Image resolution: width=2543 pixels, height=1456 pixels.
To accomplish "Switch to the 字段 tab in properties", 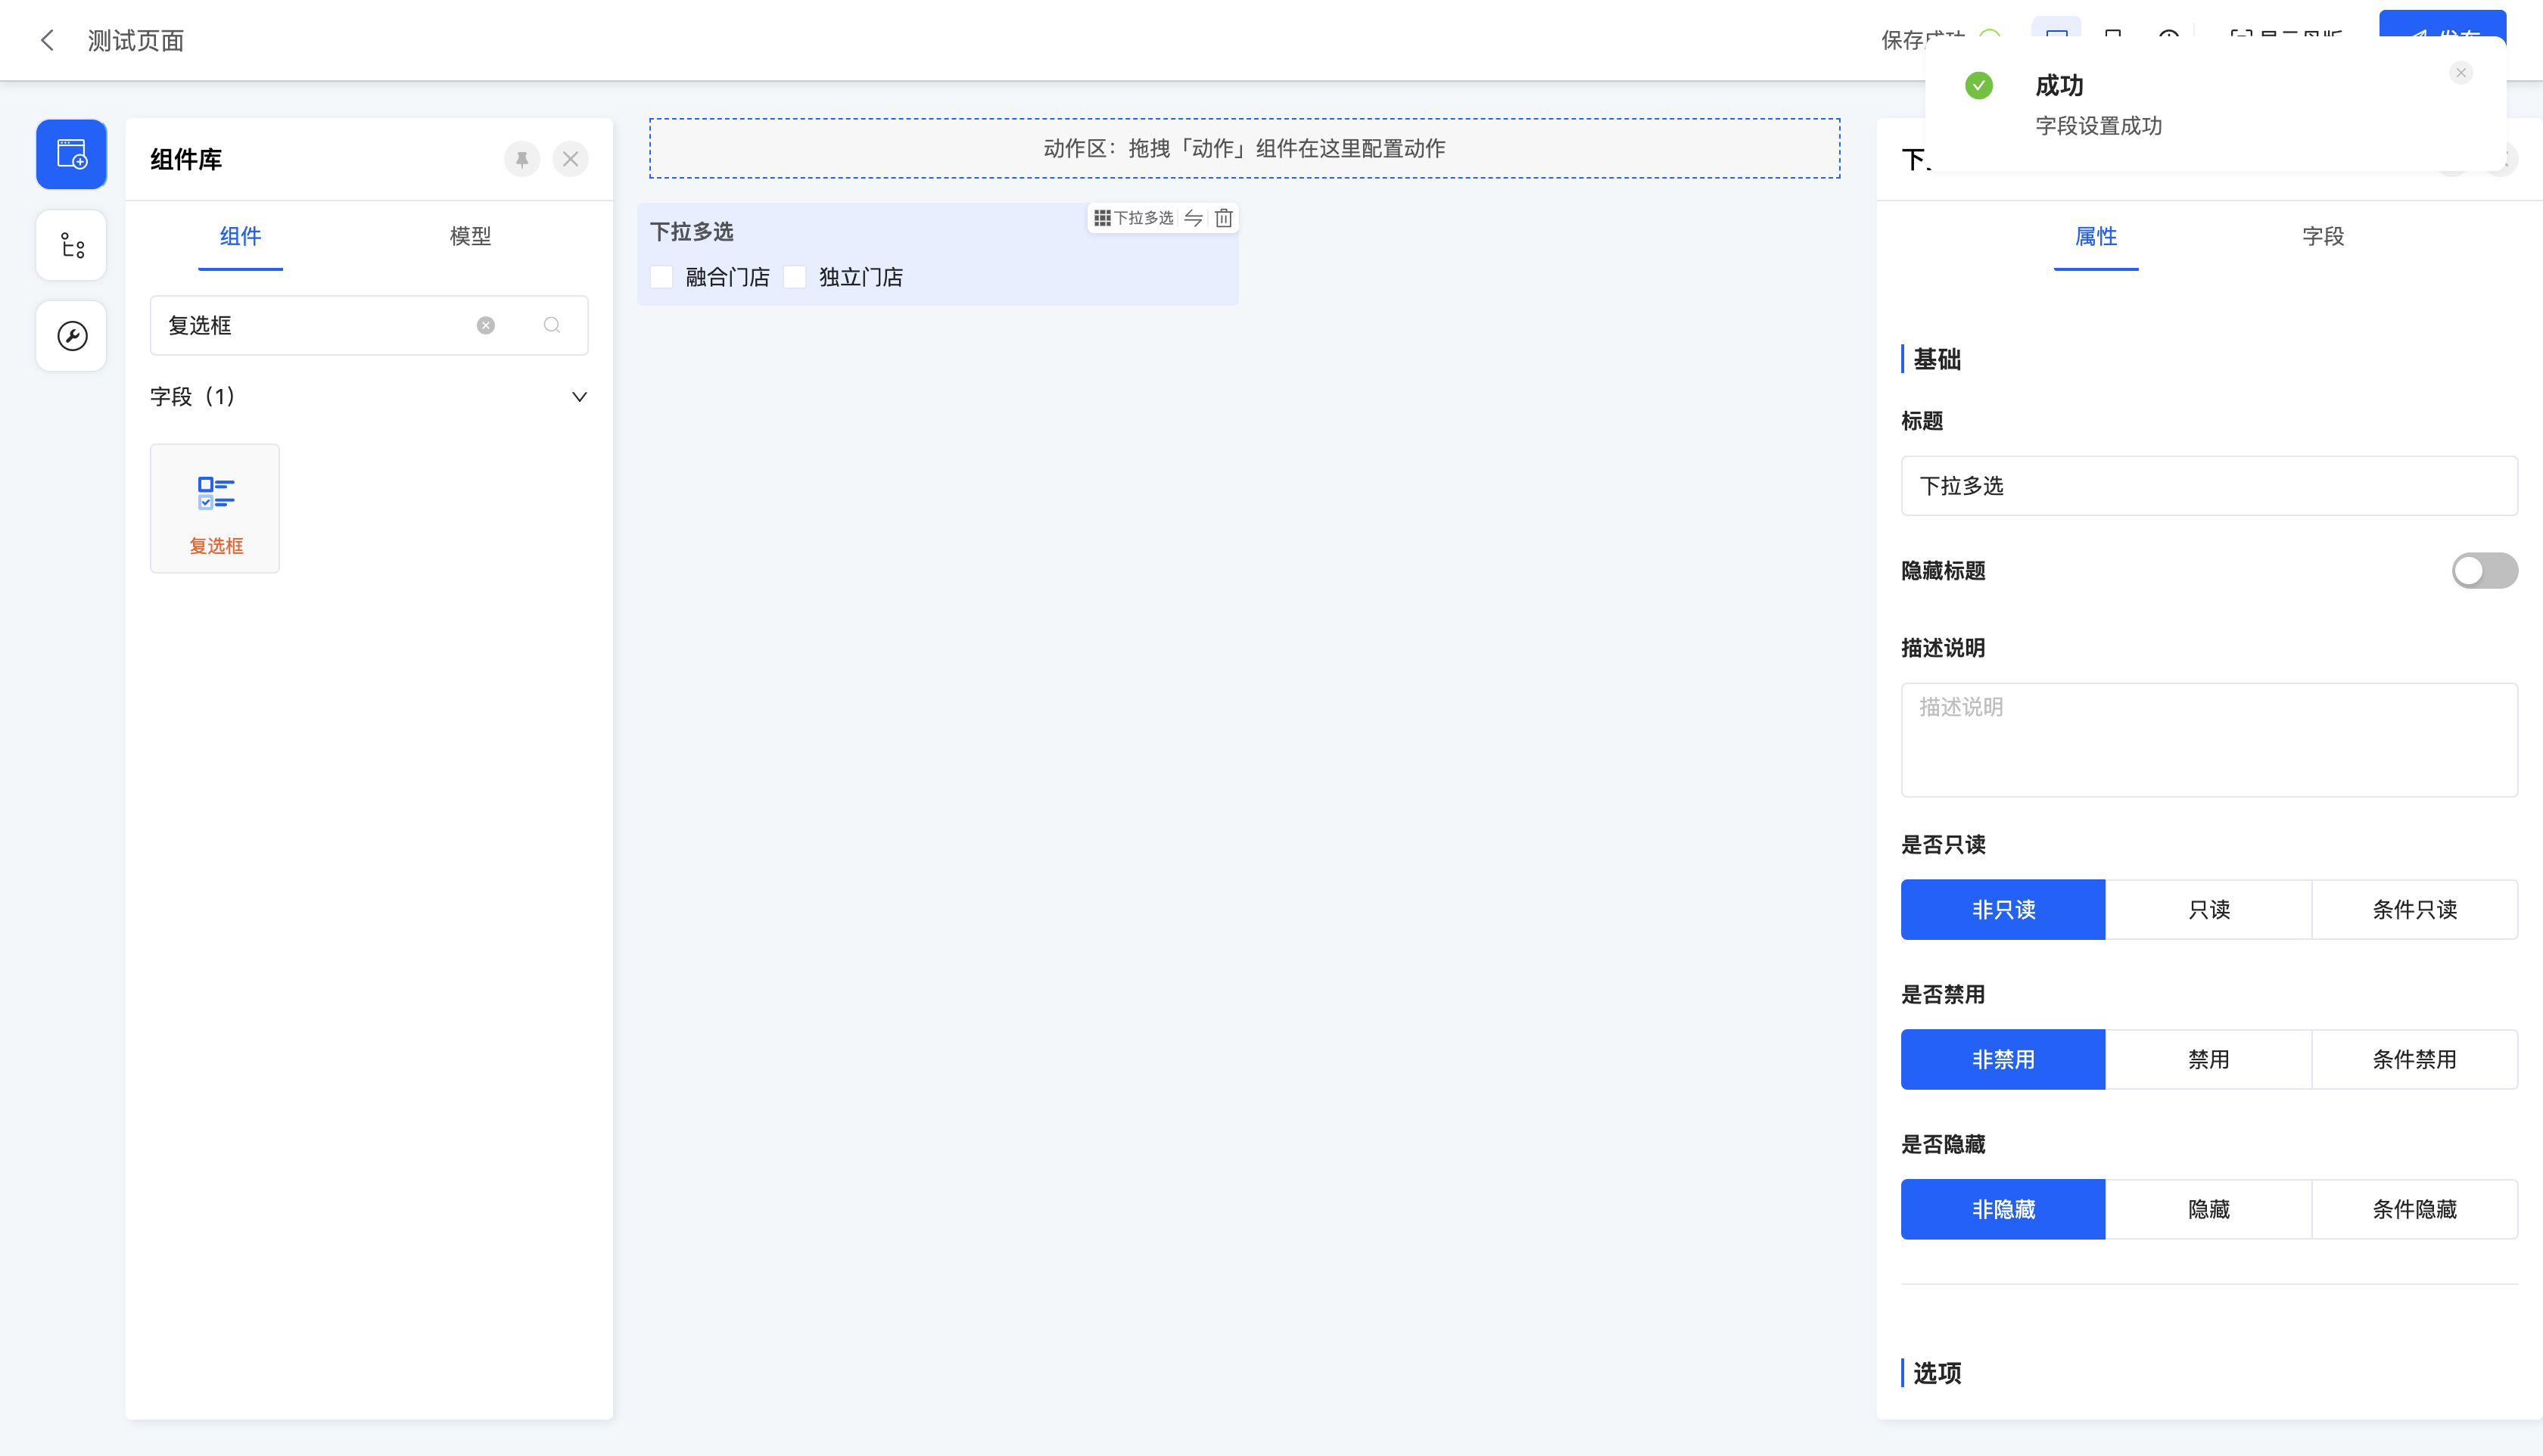I will tap(2322, 236).
